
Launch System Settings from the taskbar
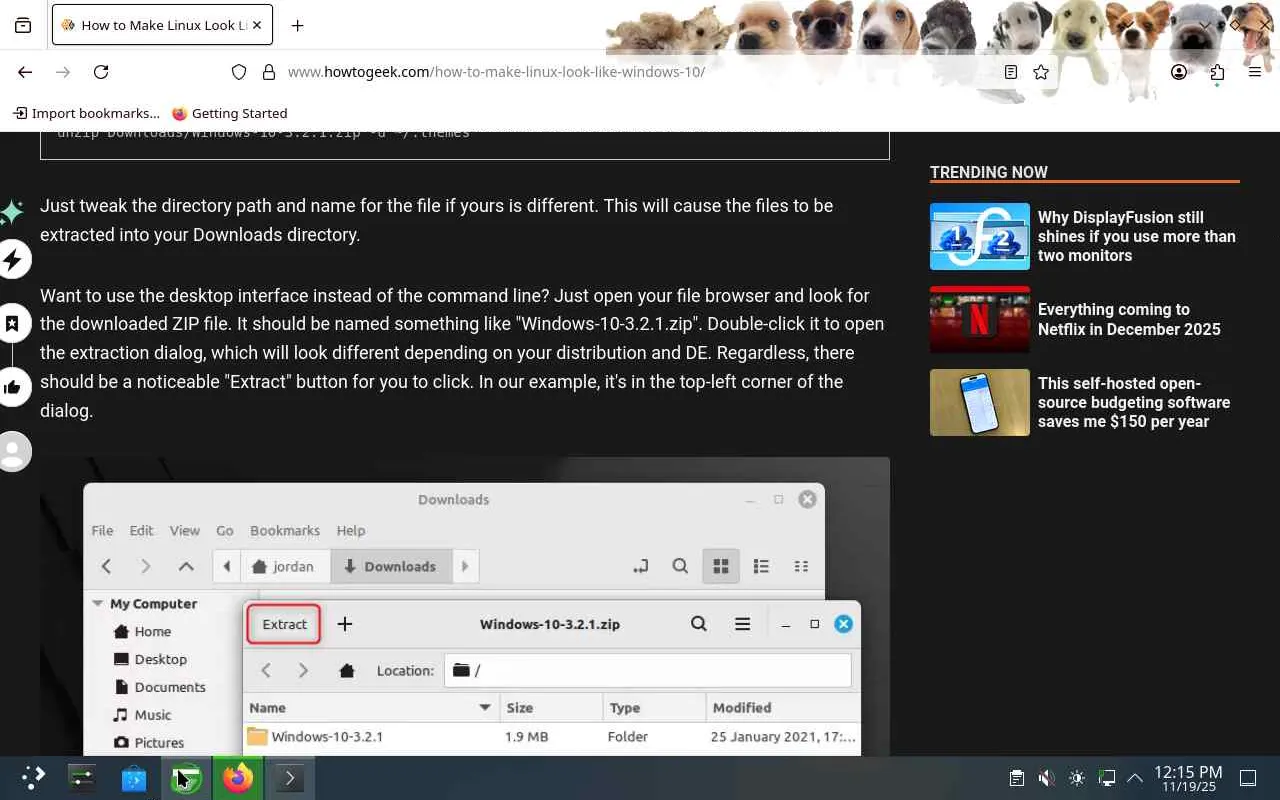click(x=82, y=778)
